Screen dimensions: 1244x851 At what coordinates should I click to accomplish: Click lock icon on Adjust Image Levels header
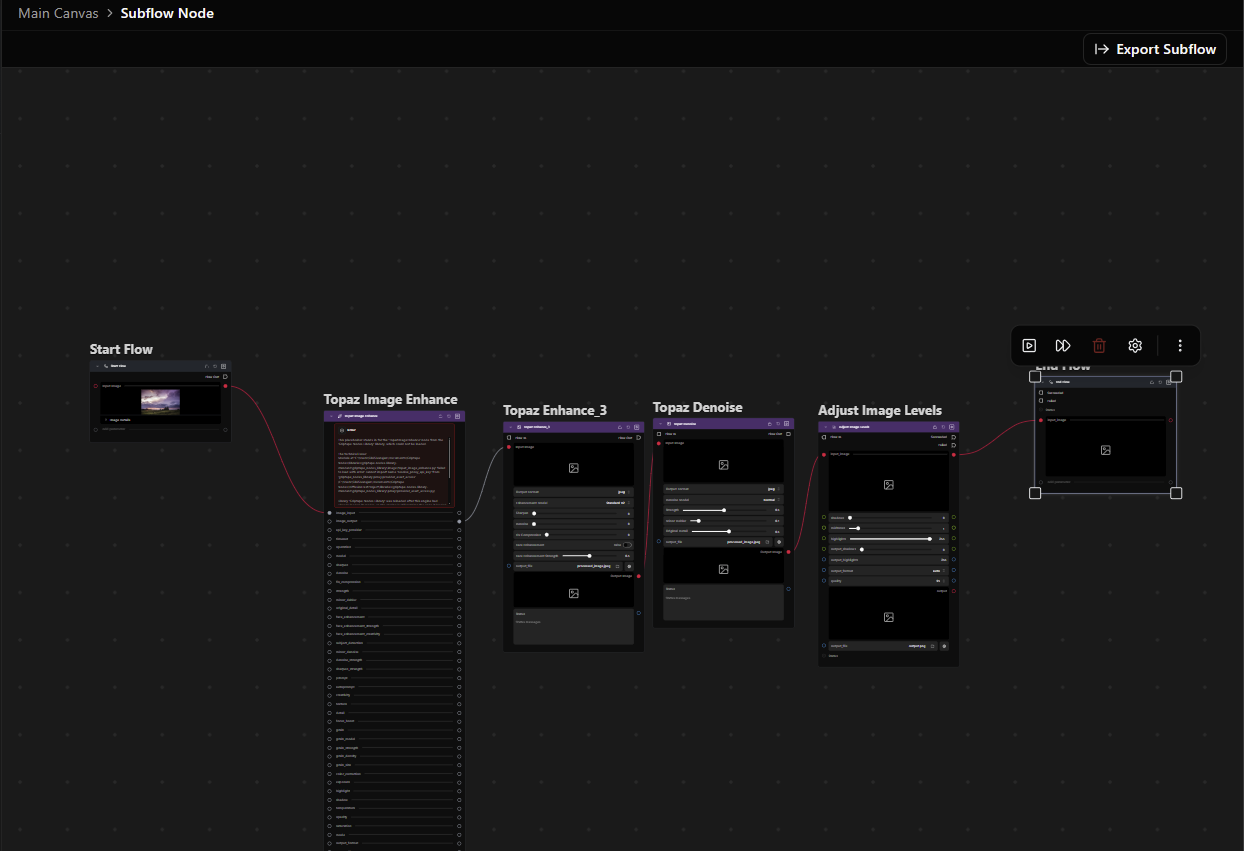point(935,427)
